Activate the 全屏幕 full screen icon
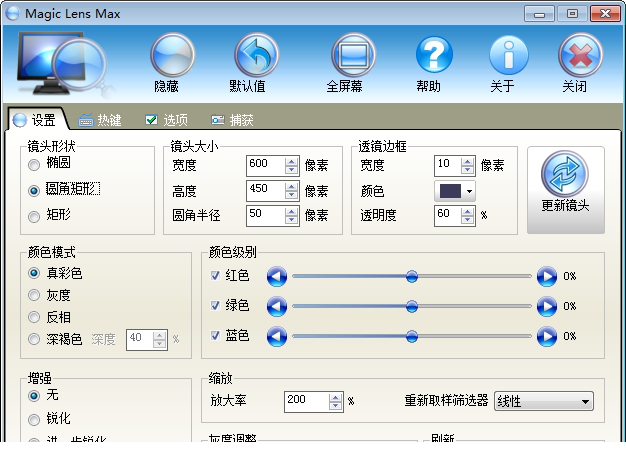 click(x=353, y=55)
